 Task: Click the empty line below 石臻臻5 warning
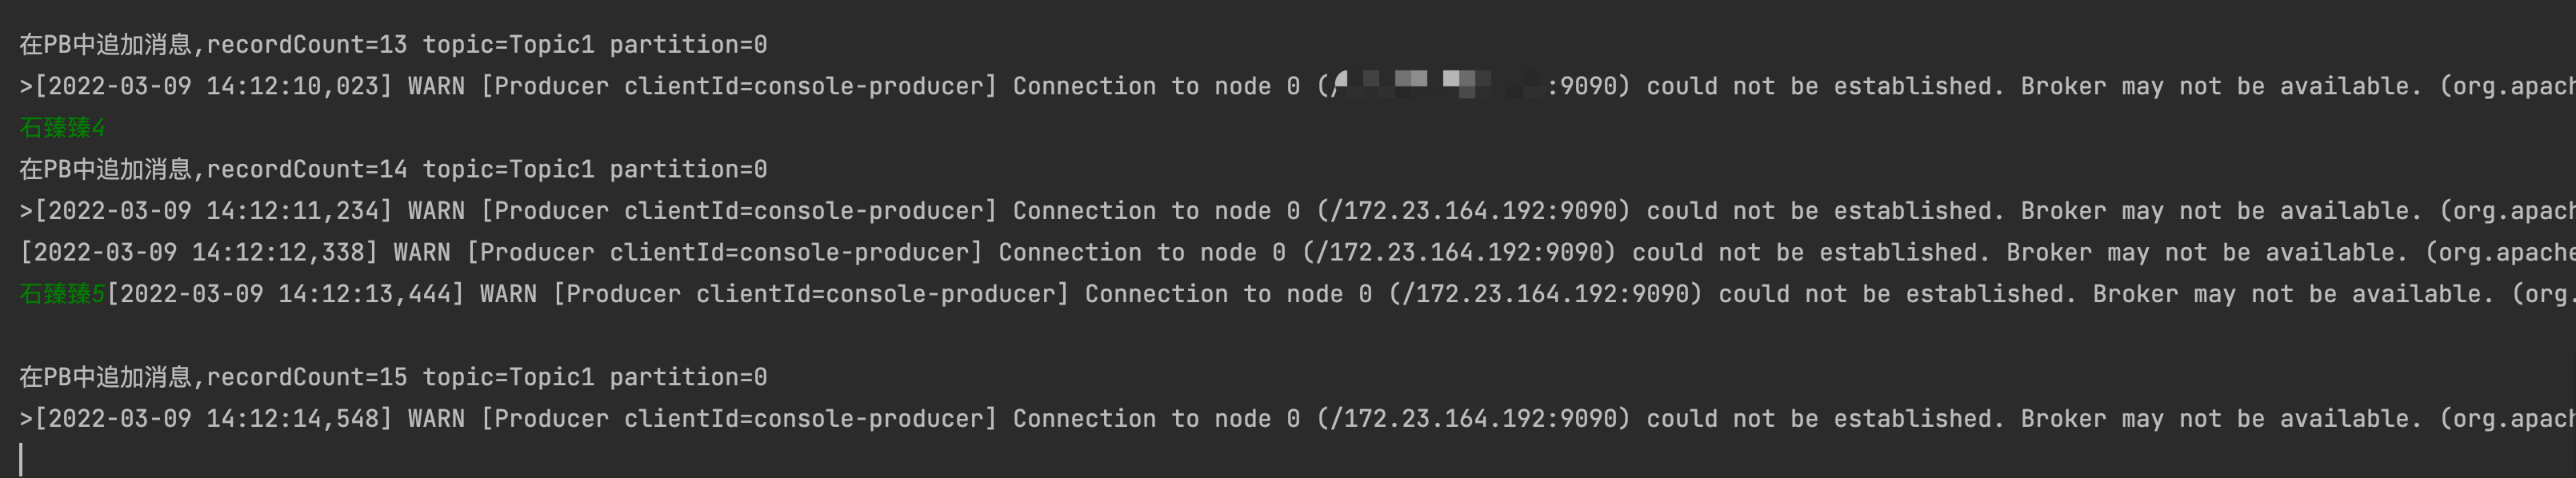tap(1288, 336)
